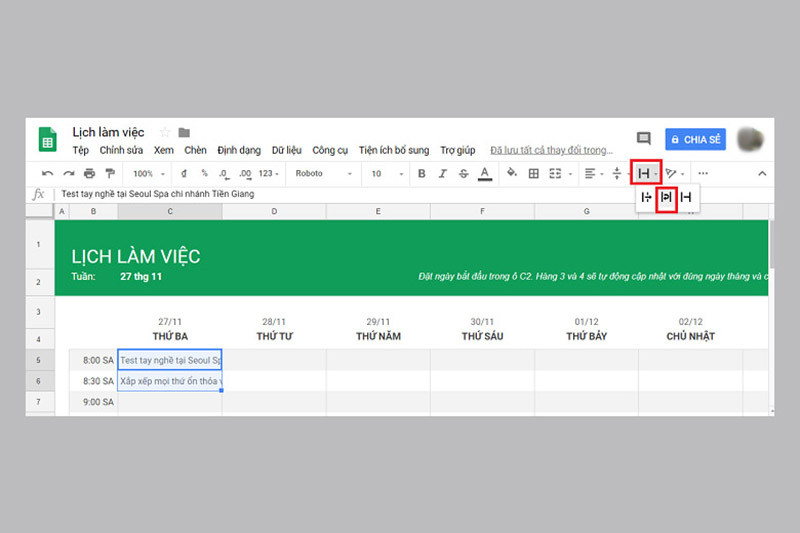The height and width of the screenshot is (533, 800).
Task: Open the fill color paint bucket
Action: coord(511,173)
